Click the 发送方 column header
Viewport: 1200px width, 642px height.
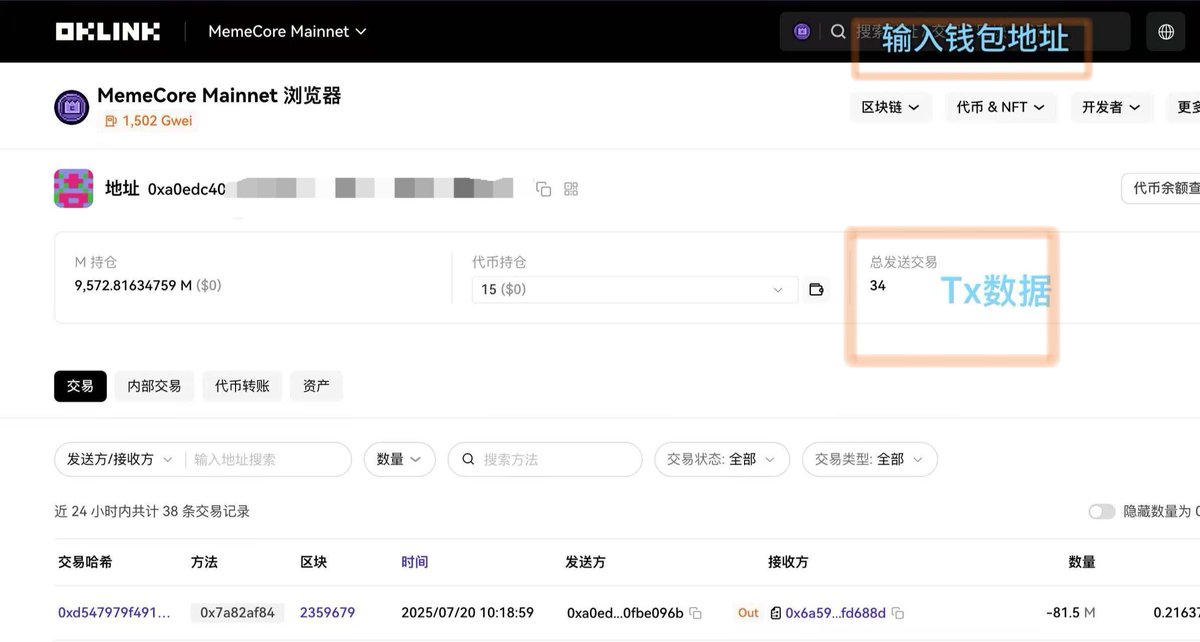(585, 562)
